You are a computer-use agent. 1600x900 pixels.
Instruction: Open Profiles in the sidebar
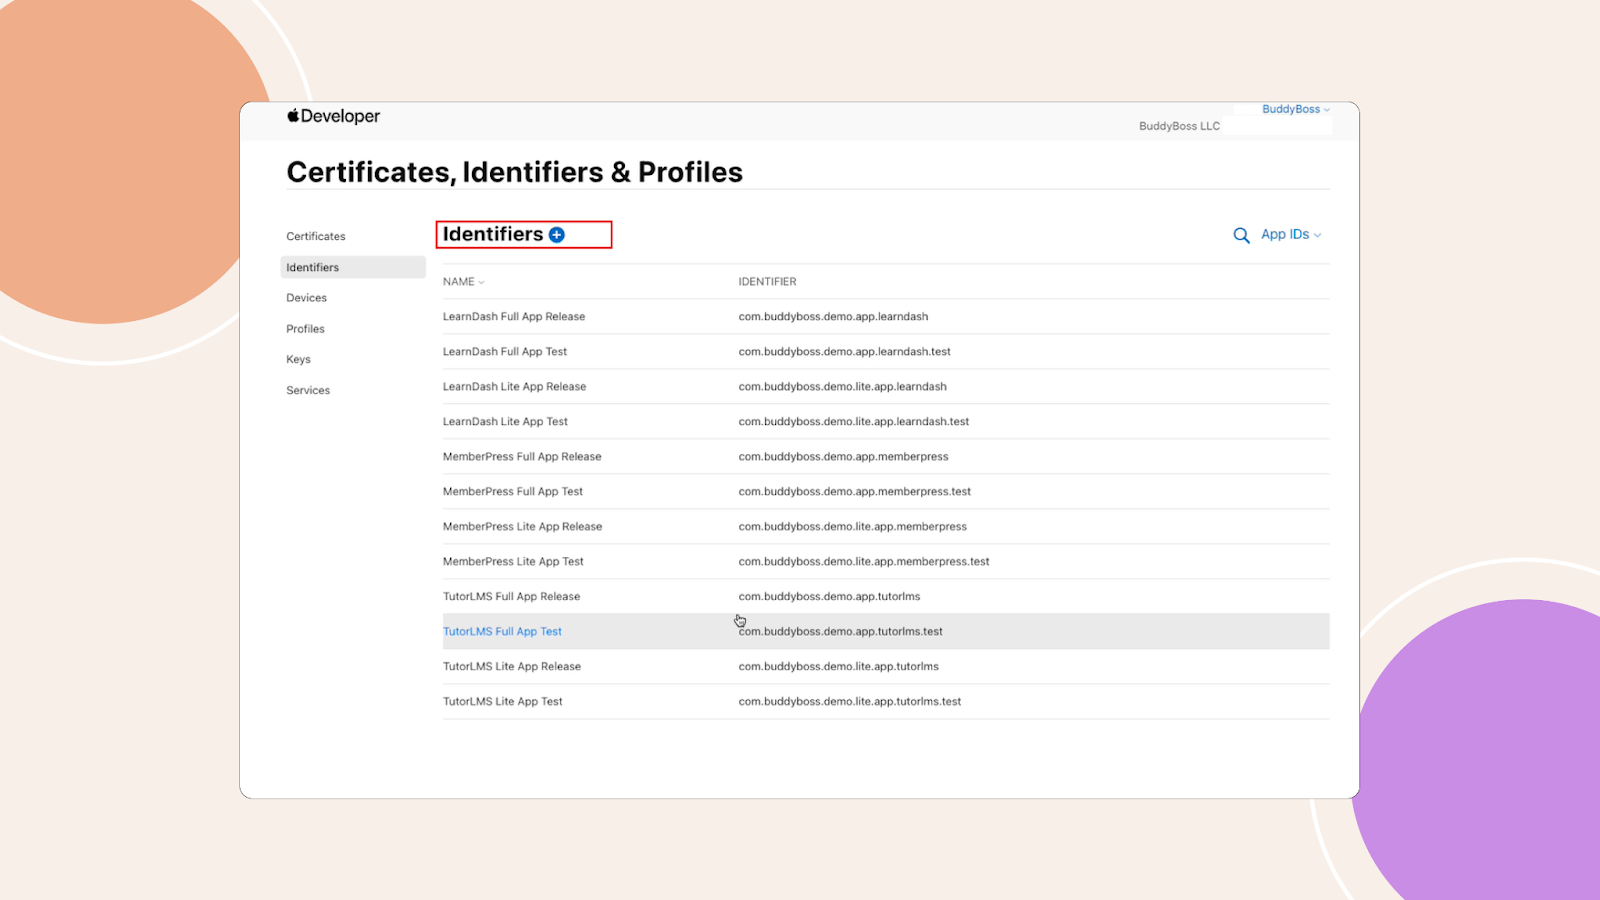(306, 329)
